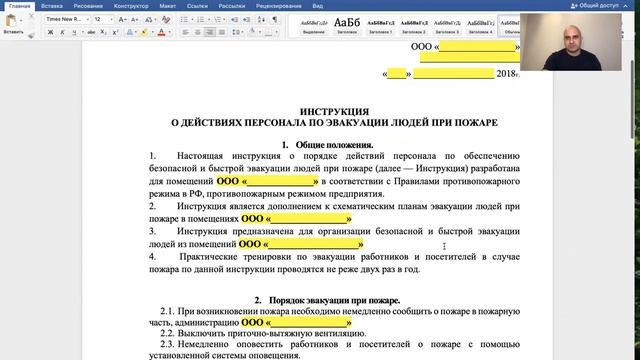Click the Decrease Indent icon
640x360 pixels.
[234, 20]
